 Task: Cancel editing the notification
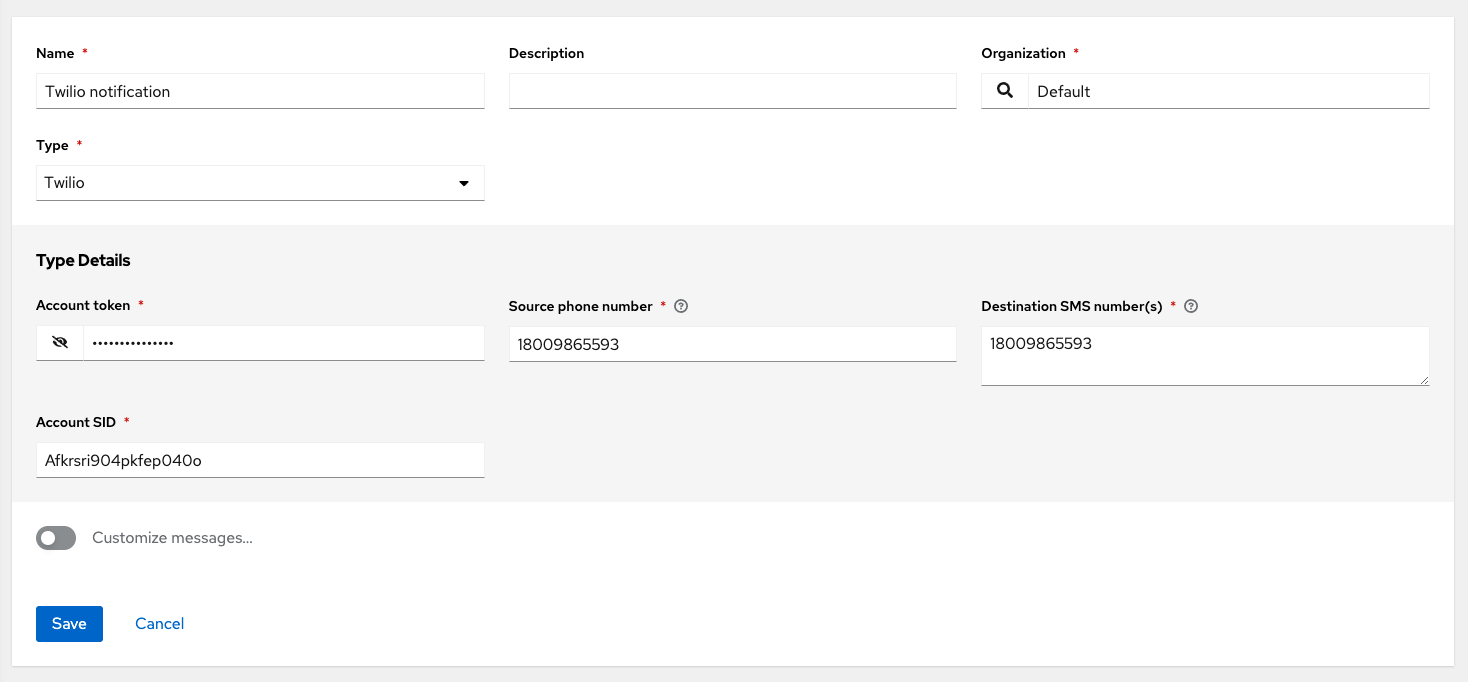pos(159,623)
